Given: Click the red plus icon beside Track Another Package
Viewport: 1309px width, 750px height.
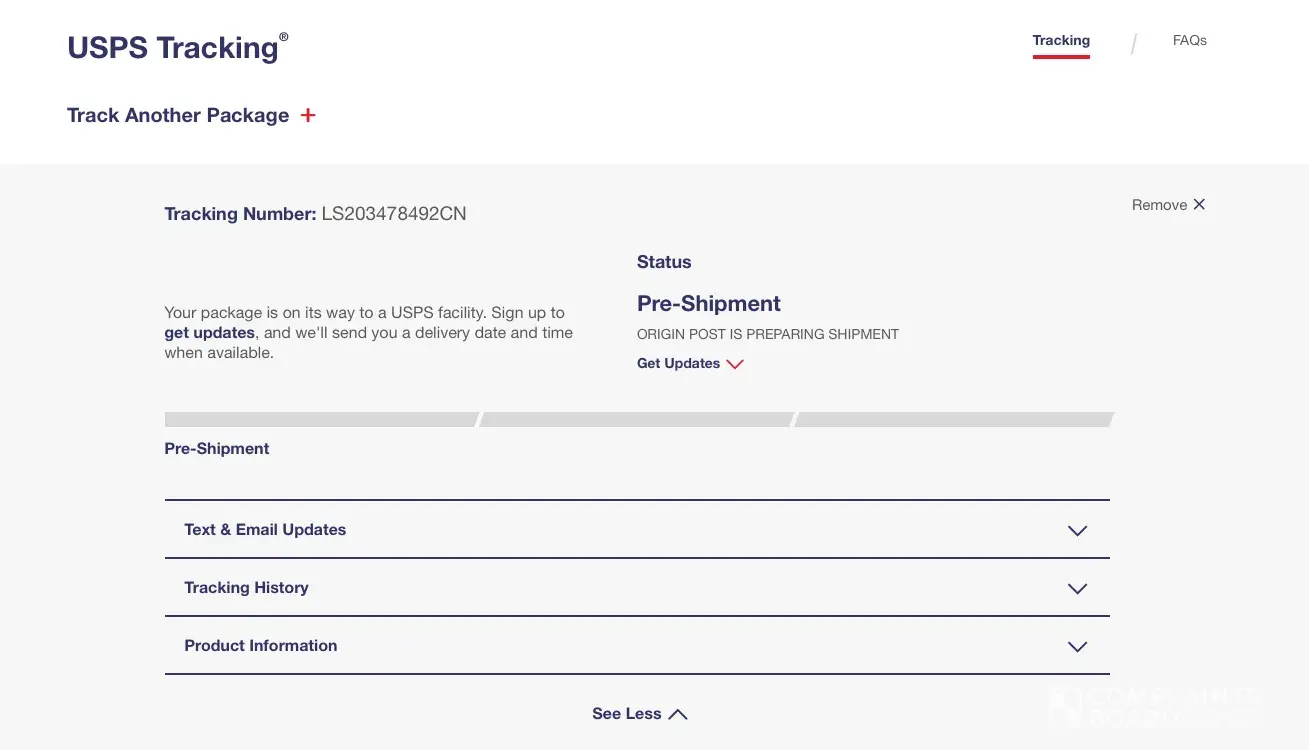Looking at the screenshot, I should coord(308,115).
